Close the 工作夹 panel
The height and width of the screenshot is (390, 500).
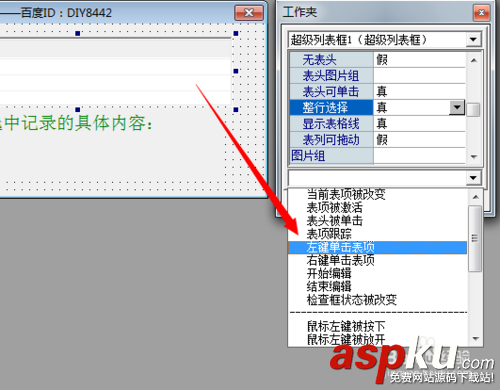click(x=481, y=13)
